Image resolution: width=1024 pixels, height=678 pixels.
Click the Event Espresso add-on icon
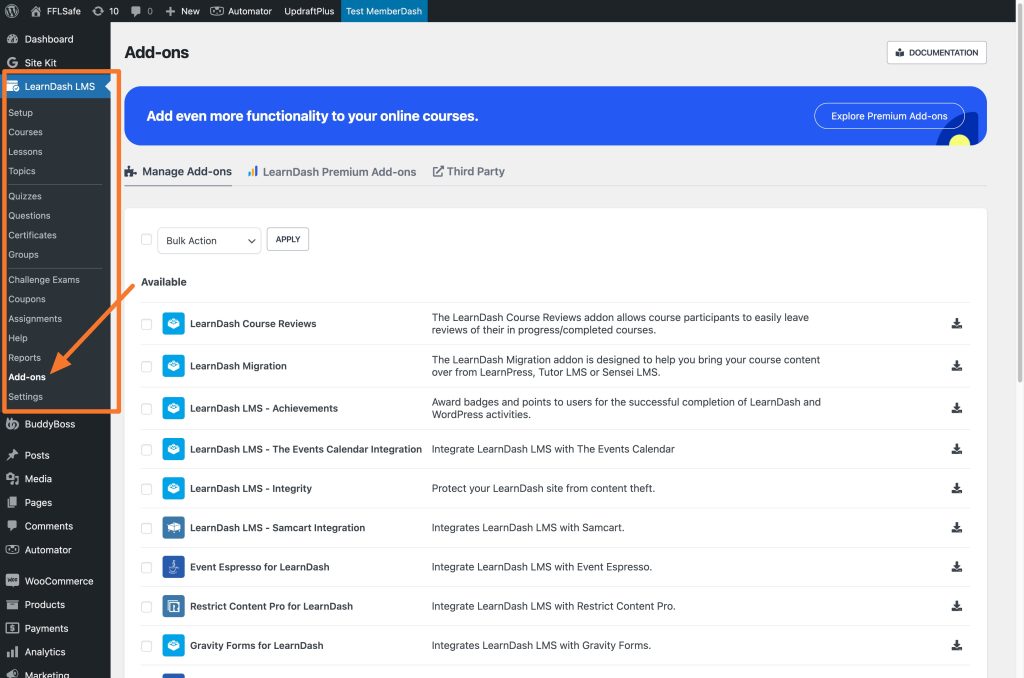tap(173, 567)
